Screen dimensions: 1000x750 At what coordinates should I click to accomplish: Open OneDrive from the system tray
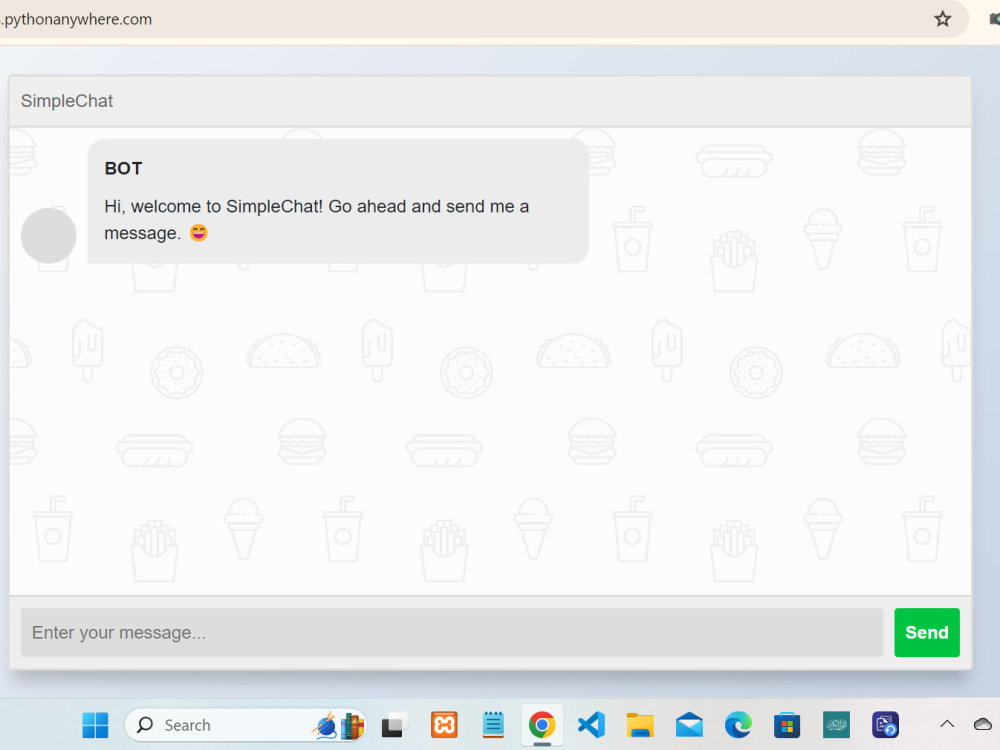point(981,724)
